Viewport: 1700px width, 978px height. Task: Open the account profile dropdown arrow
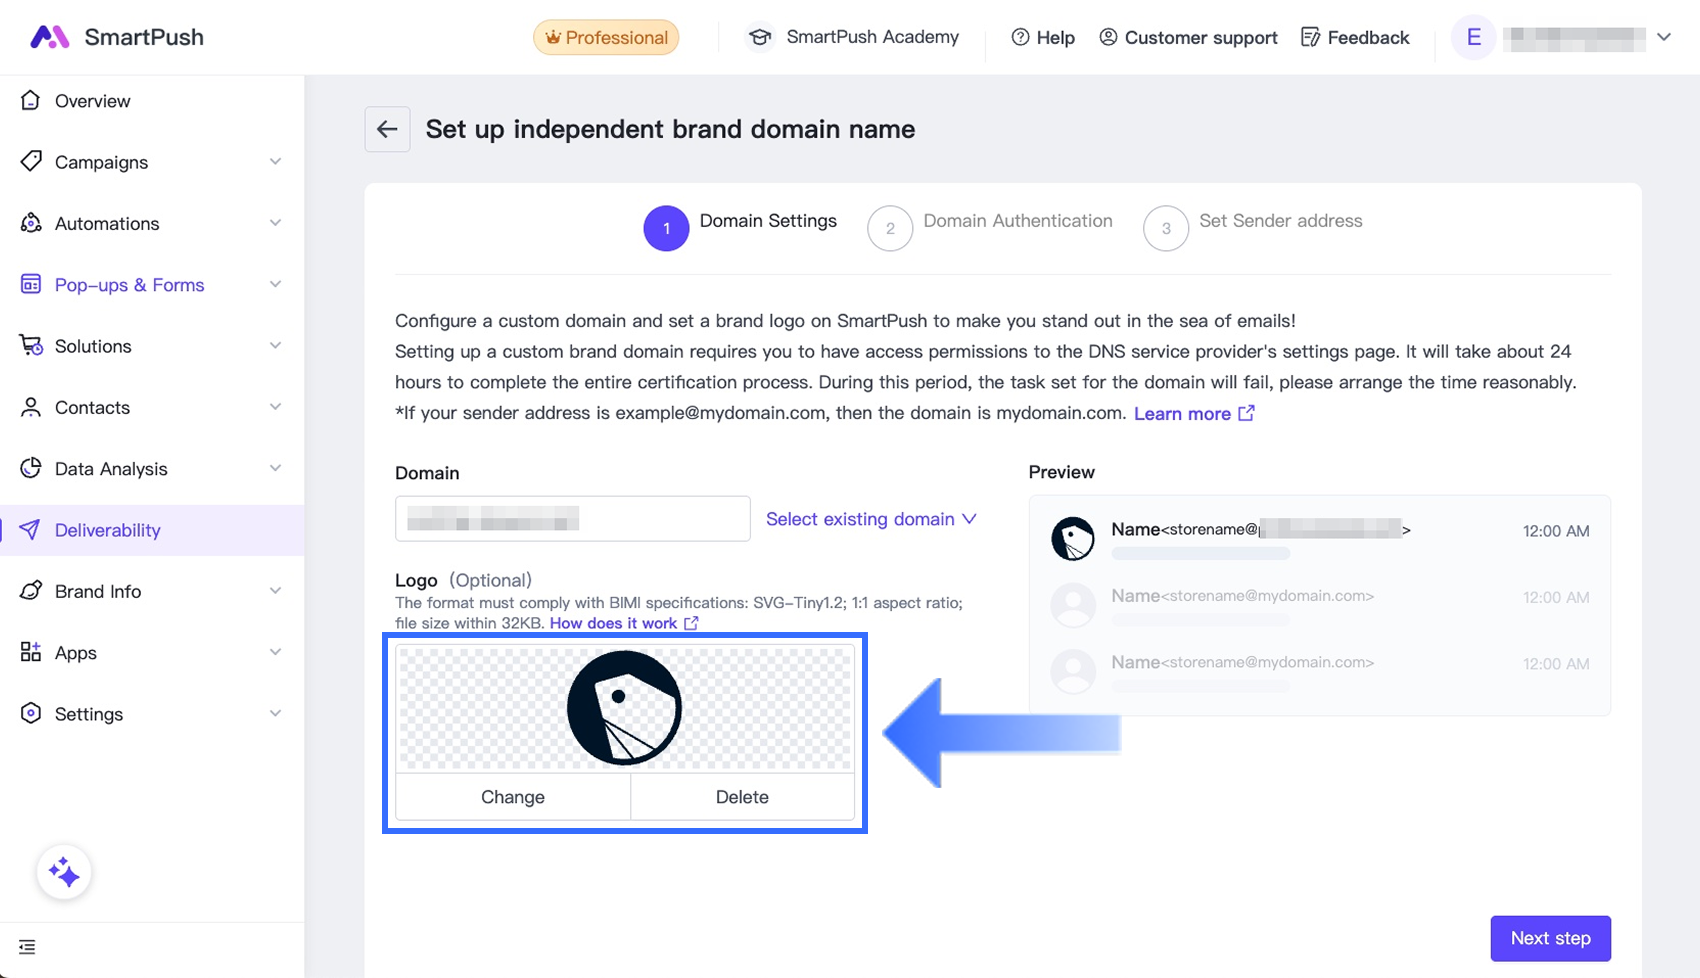(1664, 37)
